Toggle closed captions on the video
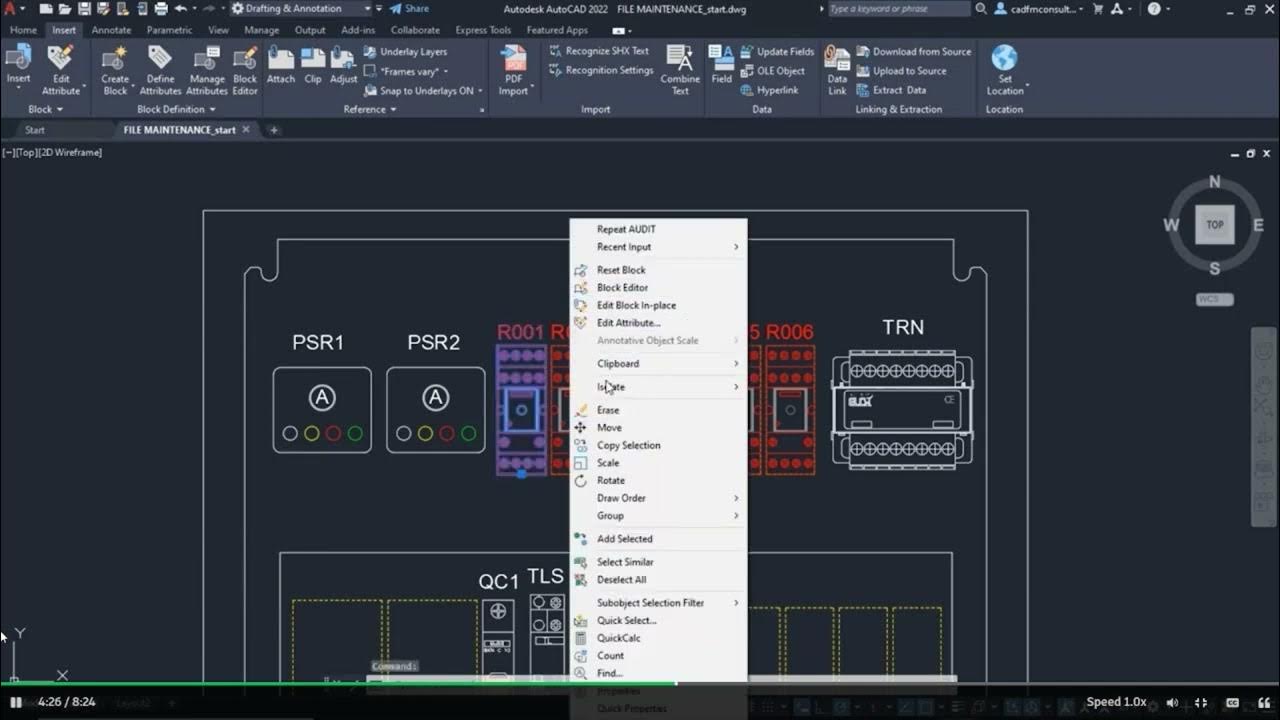Screen dimensions: 1280x720 pyautogui.click(x=1233, y=702)
